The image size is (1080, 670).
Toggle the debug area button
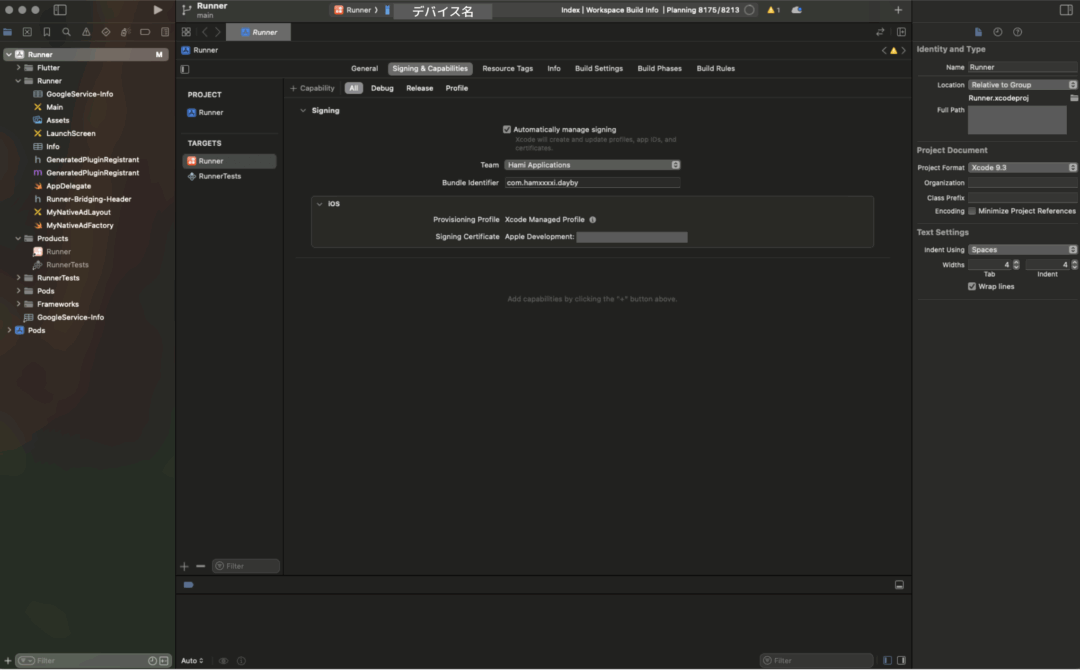[899, 585]
